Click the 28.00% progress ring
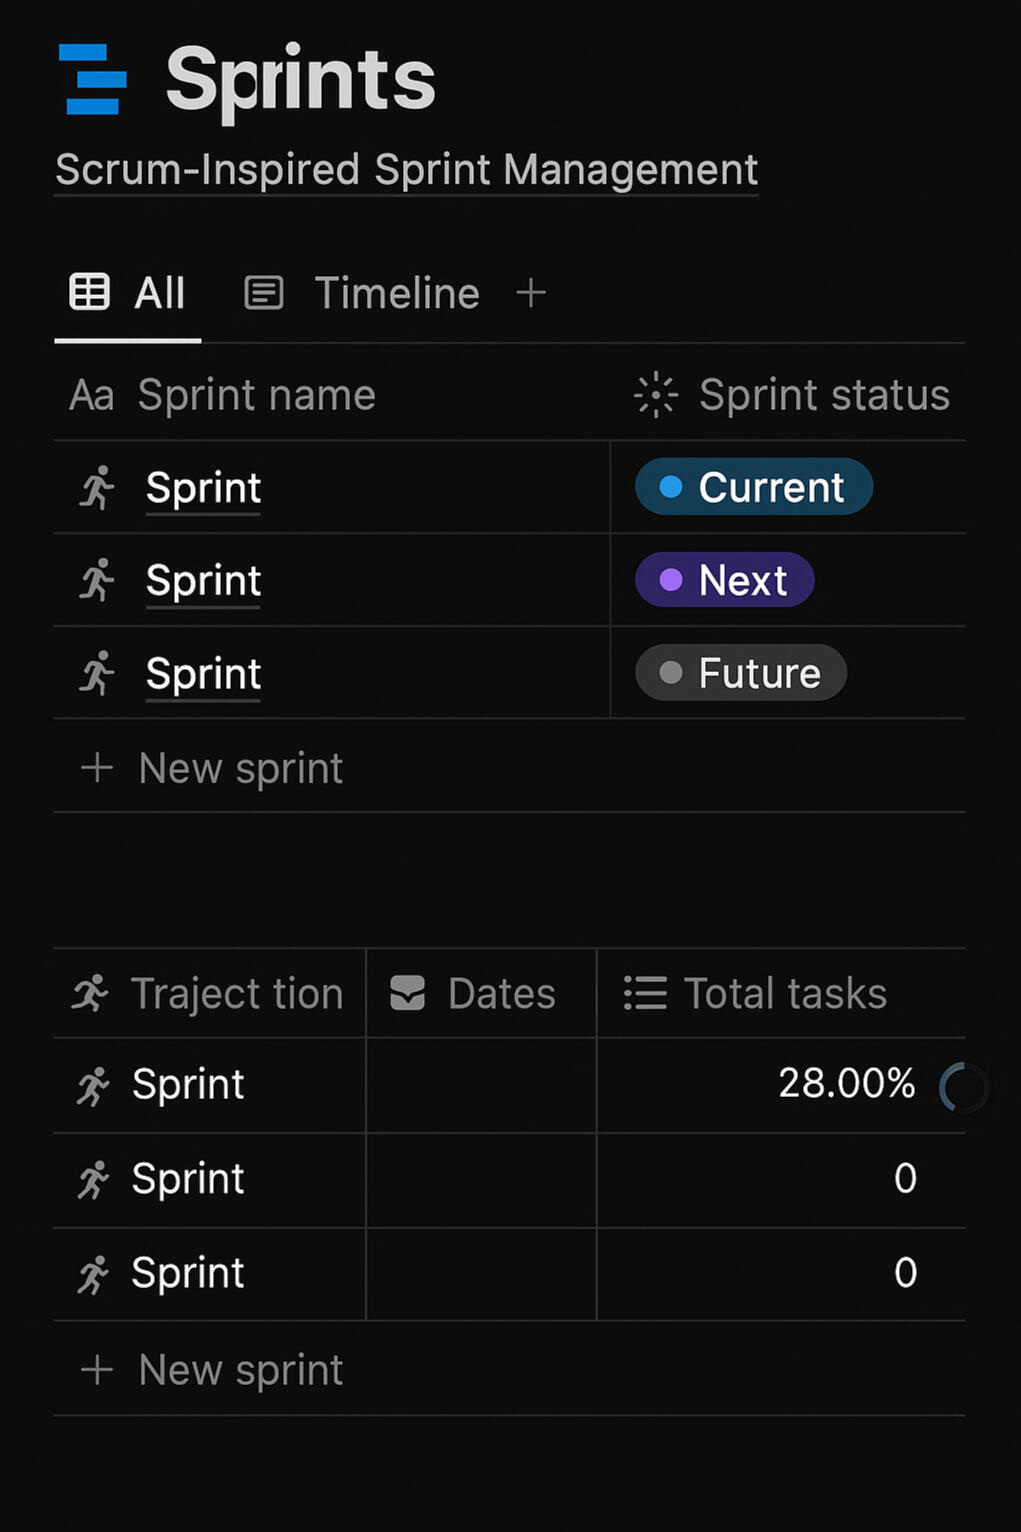This screenshot has width=1021, height=1532. 963,1087
